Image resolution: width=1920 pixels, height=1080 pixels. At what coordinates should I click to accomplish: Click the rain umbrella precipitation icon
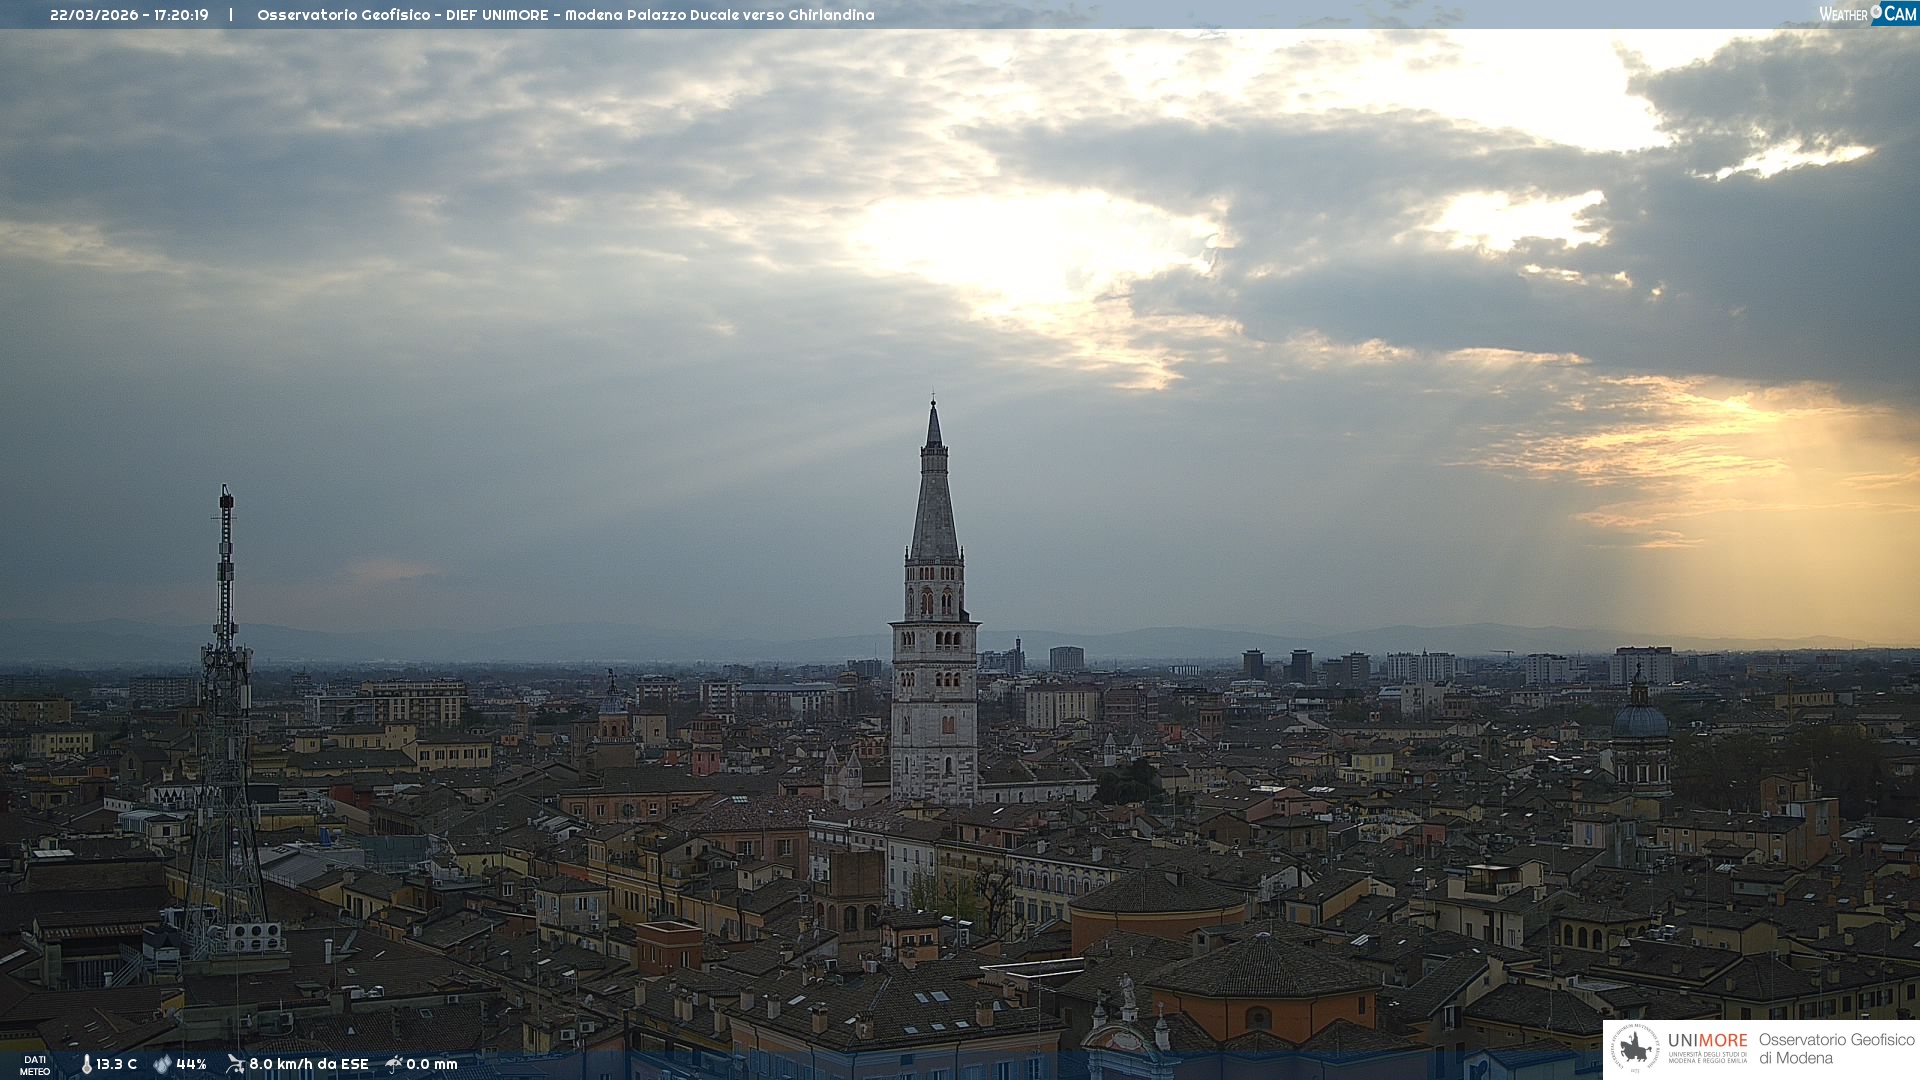[x=394, y=1064]
